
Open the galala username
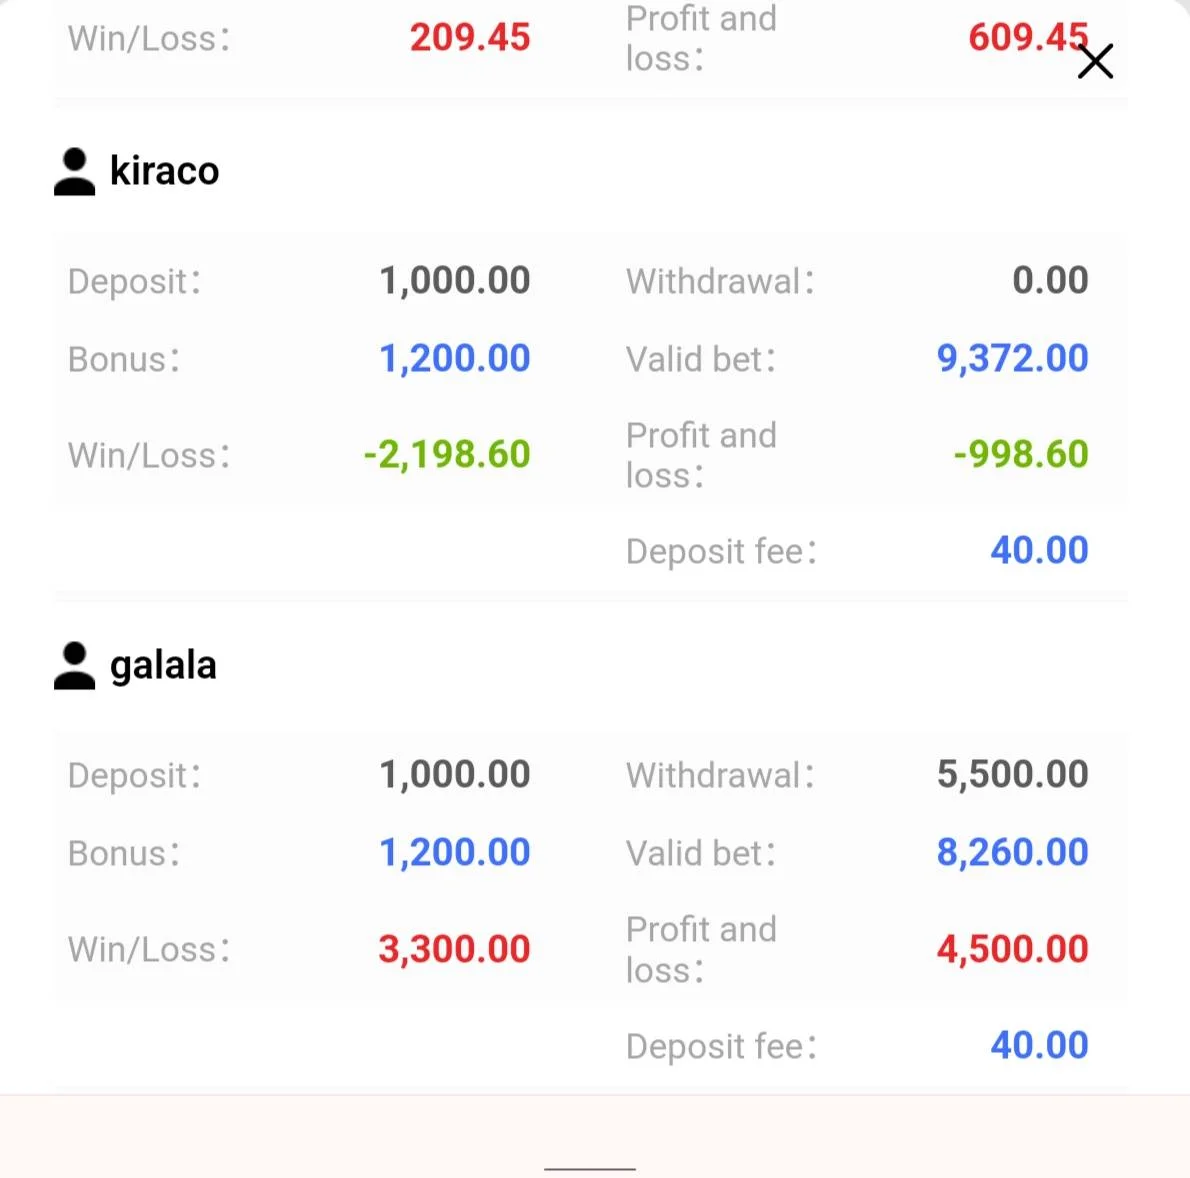(x=163, y=666)
